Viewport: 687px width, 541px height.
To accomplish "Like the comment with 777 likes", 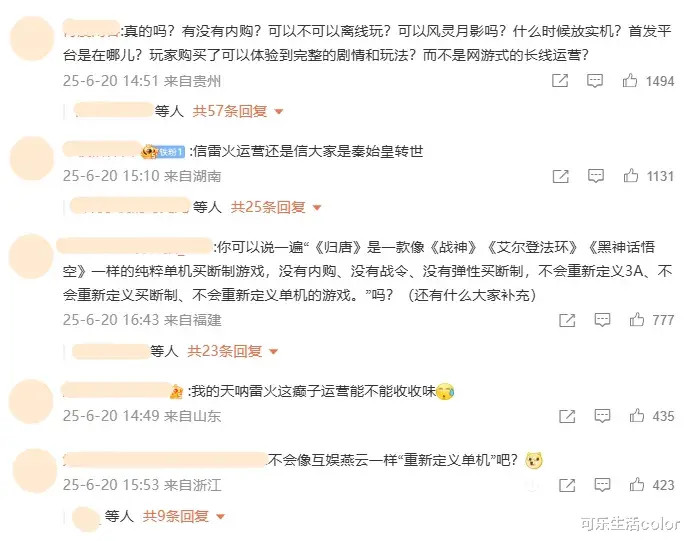I will tap(636, 320).
